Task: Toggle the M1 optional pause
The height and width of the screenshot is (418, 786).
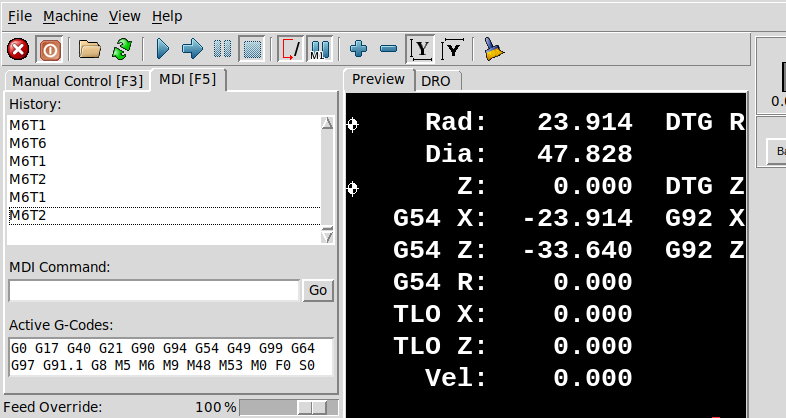Action: coord(320,49)
